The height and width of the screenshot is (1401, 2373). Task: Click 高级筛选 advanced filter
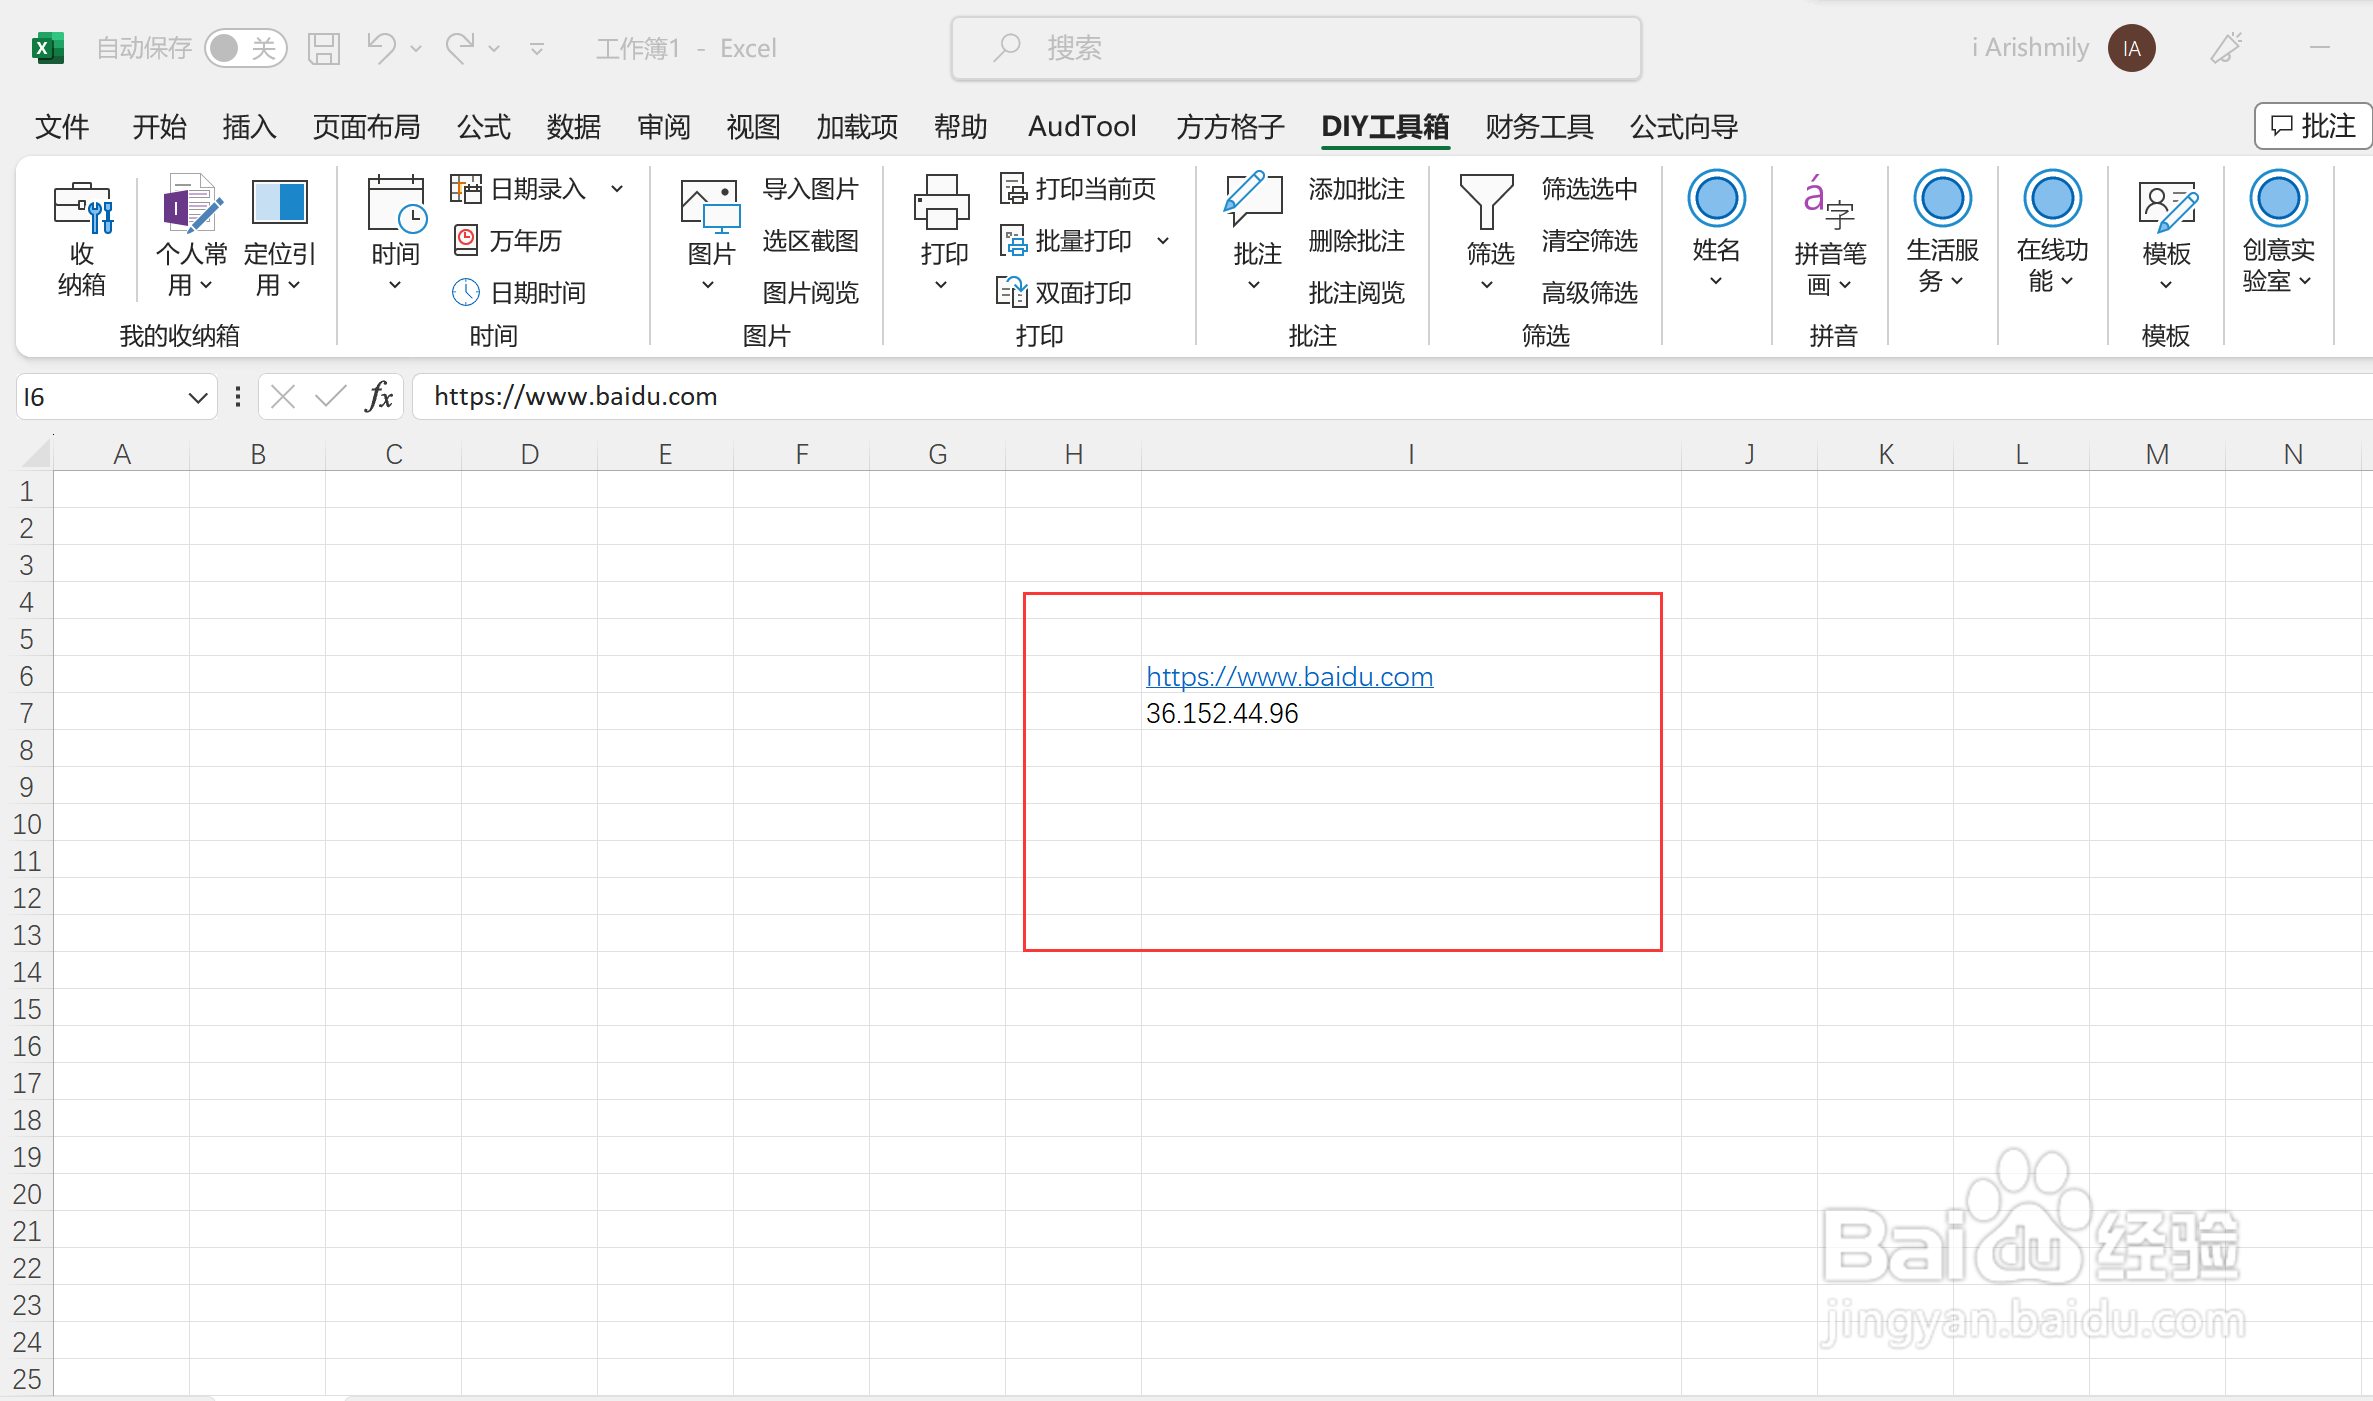(1589, 292)
